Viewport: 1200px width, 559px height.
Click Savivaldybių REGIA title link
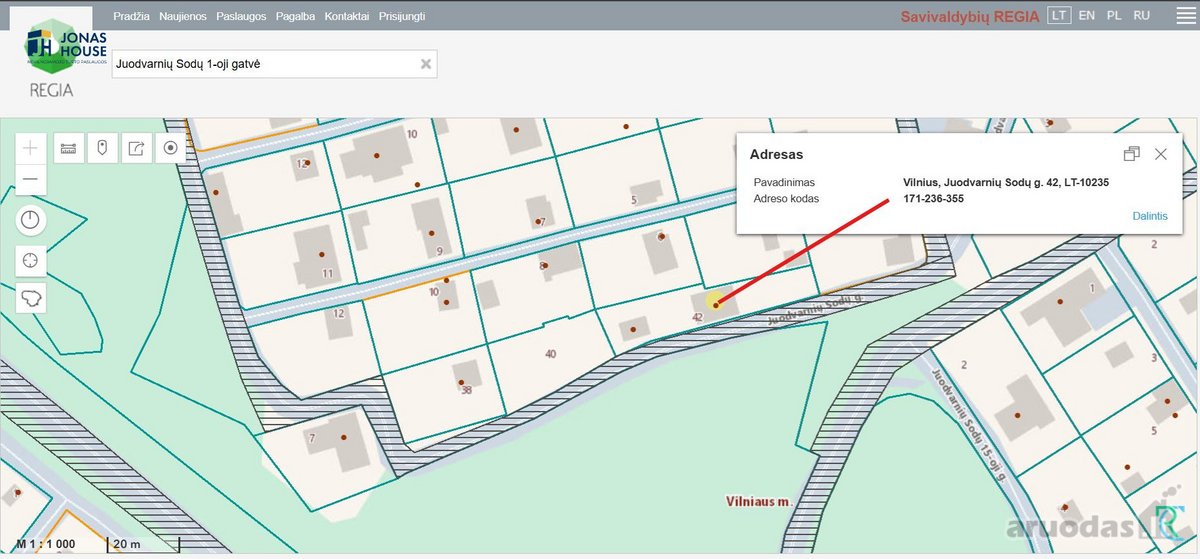point(969,17)
